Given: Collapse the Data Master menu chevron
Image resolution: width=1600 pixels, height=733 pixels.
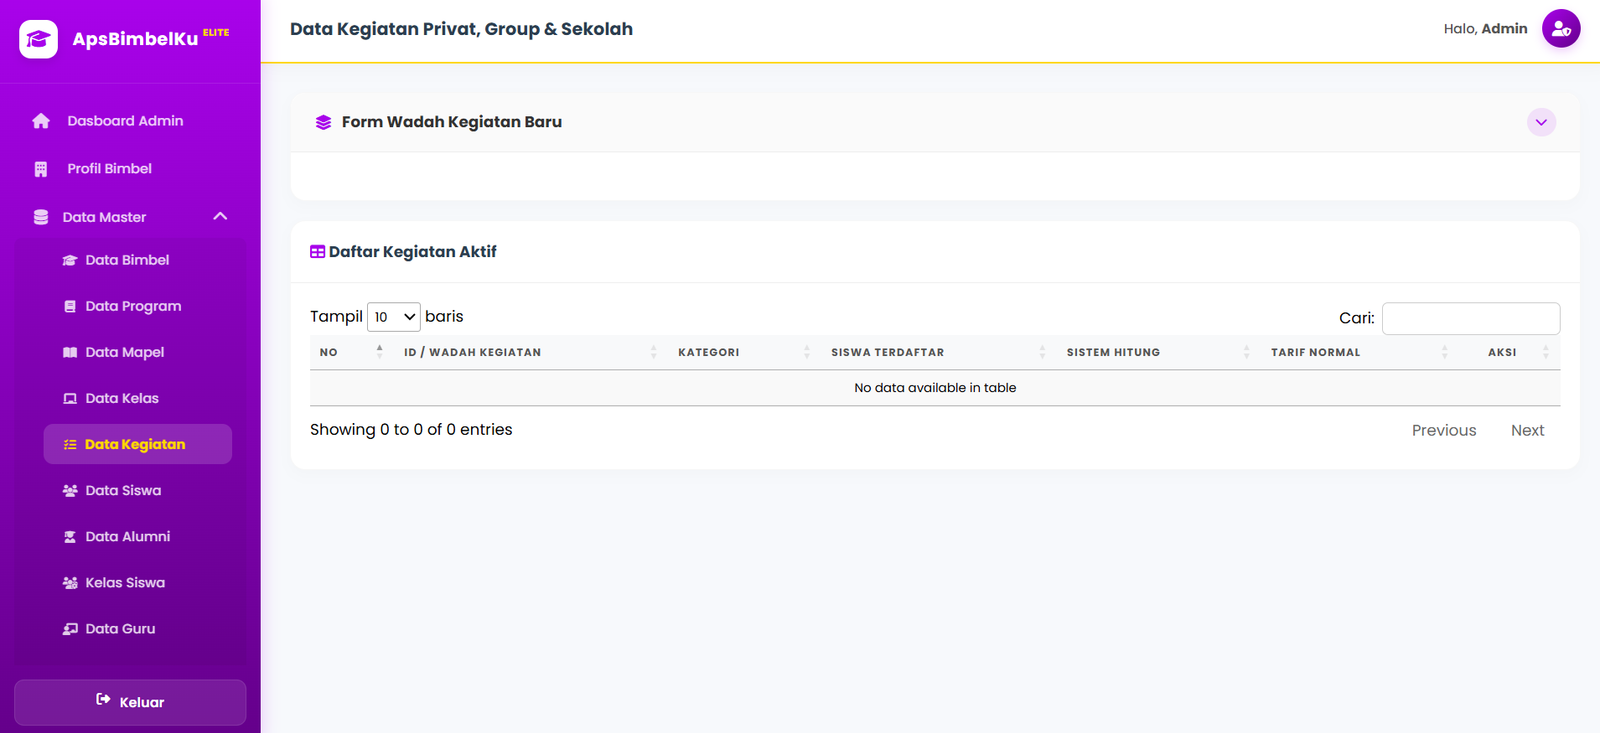Looking at the screenshot, I should pos(220,216).
